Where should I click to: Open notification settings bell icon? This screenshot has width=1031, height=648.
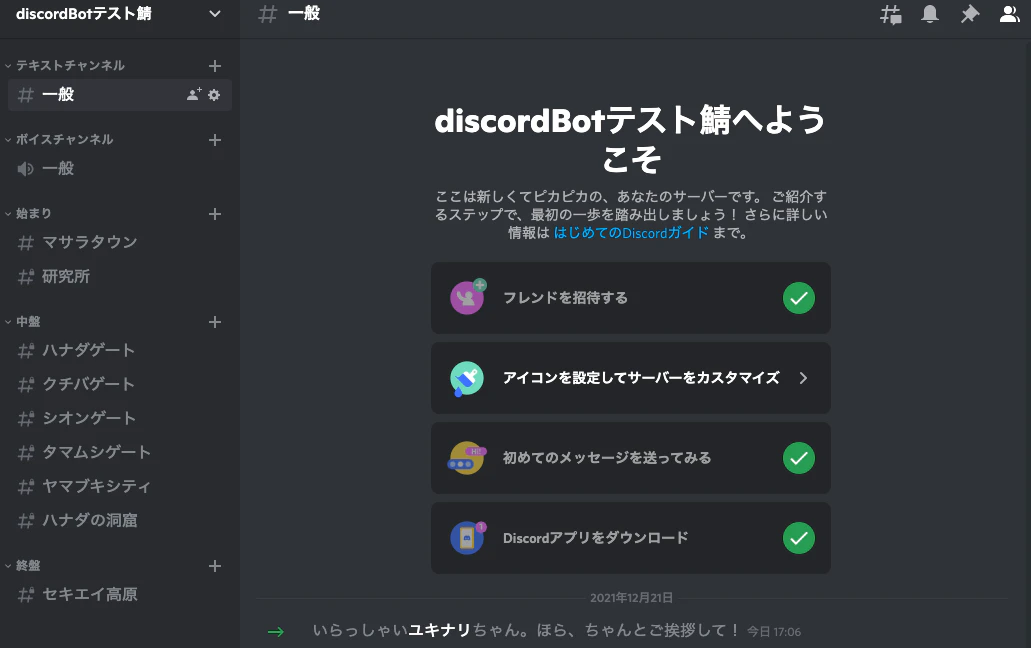(x=930, y=14)
